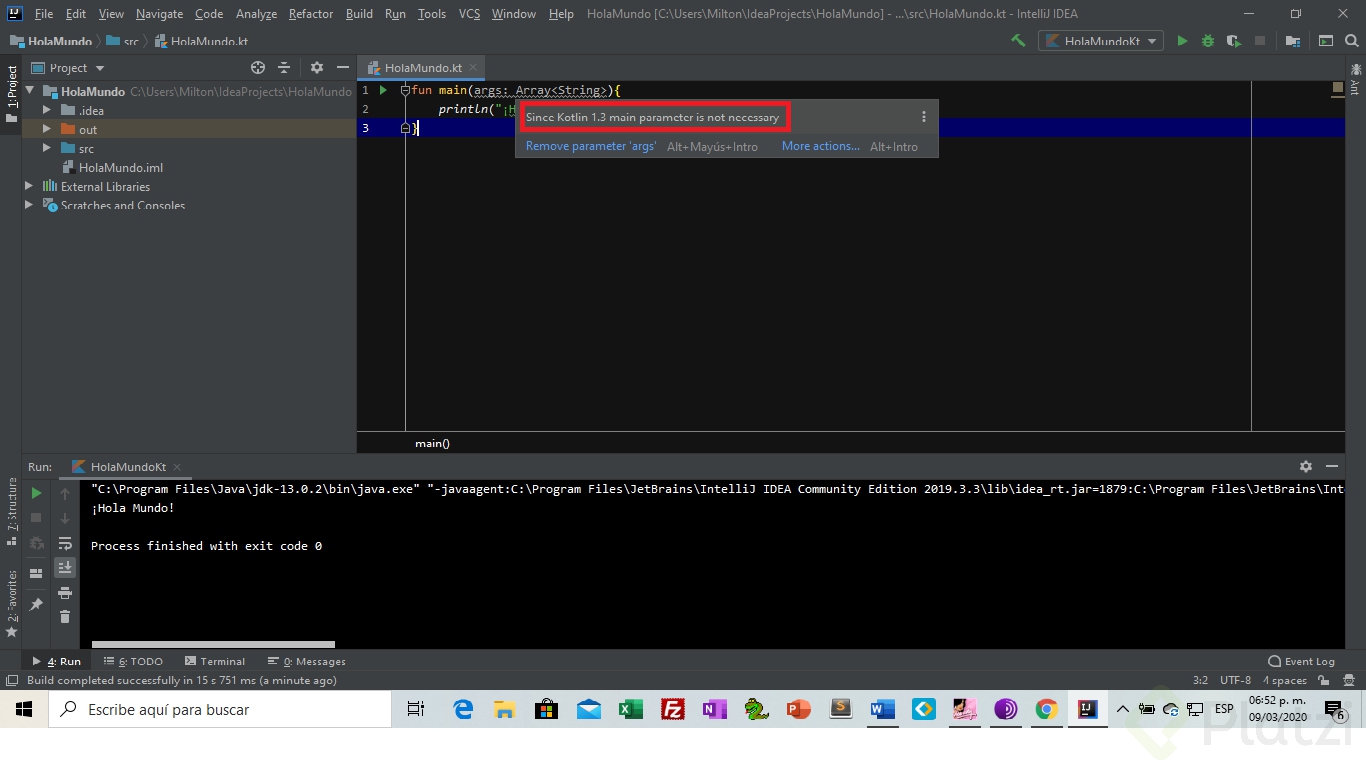Open FileZilla from the taskbar
Image resolution: width=1366 pixels, height=768 pixels.
click(673, 710)
